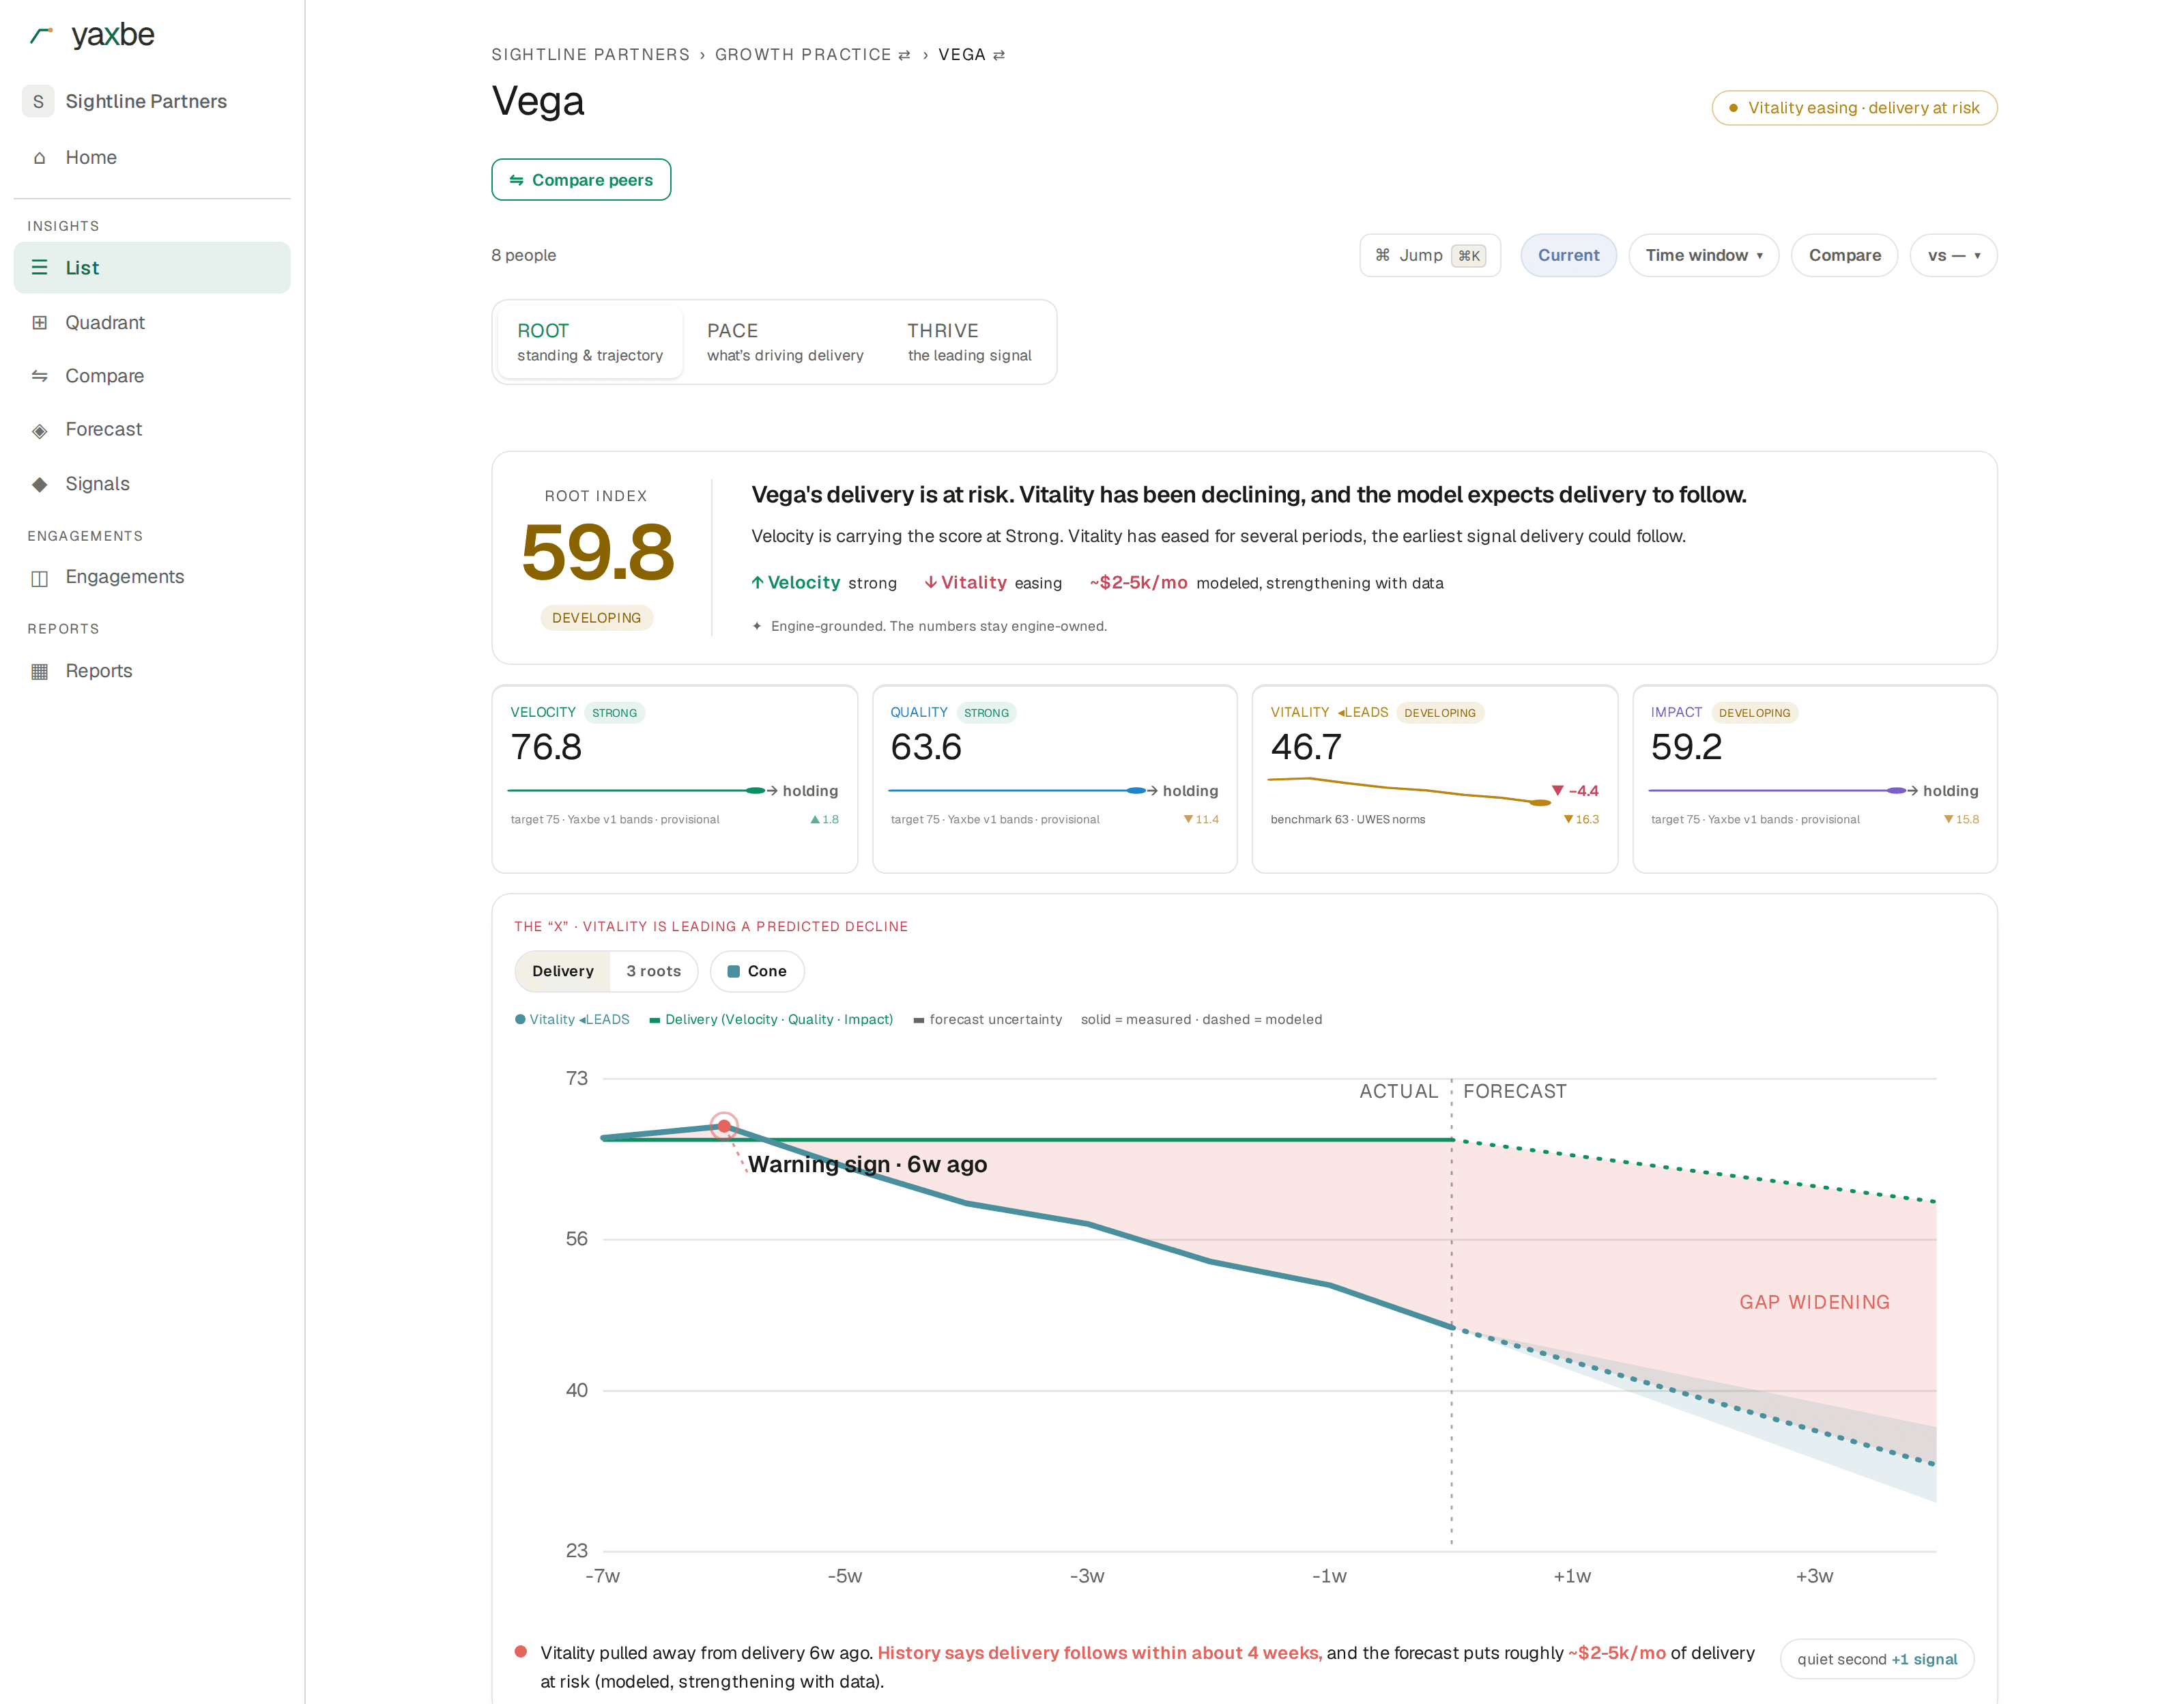Click the "8 people" count text
2184x1704 pixels.
[x=523, y=256]
